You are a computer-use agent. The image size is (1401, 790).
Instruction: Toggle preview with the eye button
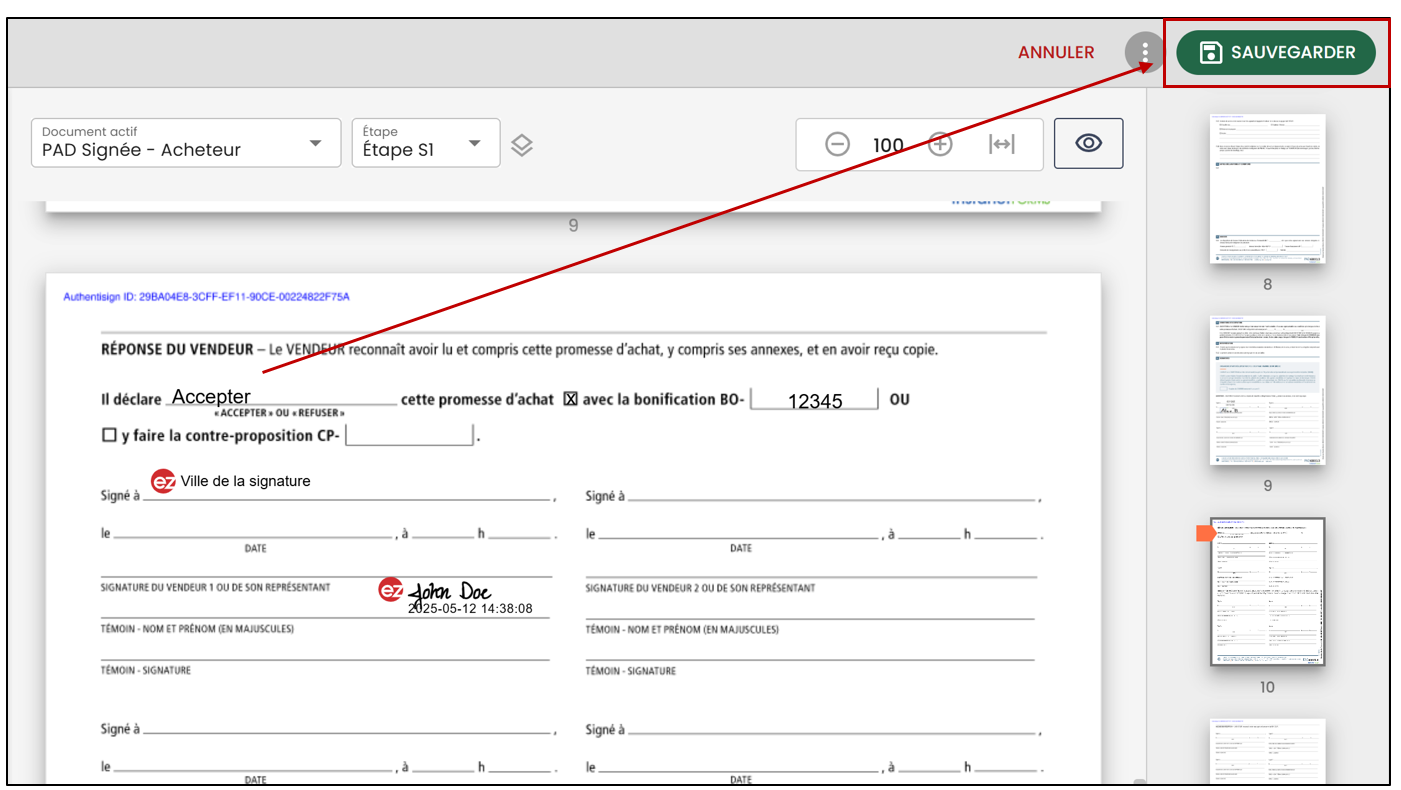click(1089, 143)
